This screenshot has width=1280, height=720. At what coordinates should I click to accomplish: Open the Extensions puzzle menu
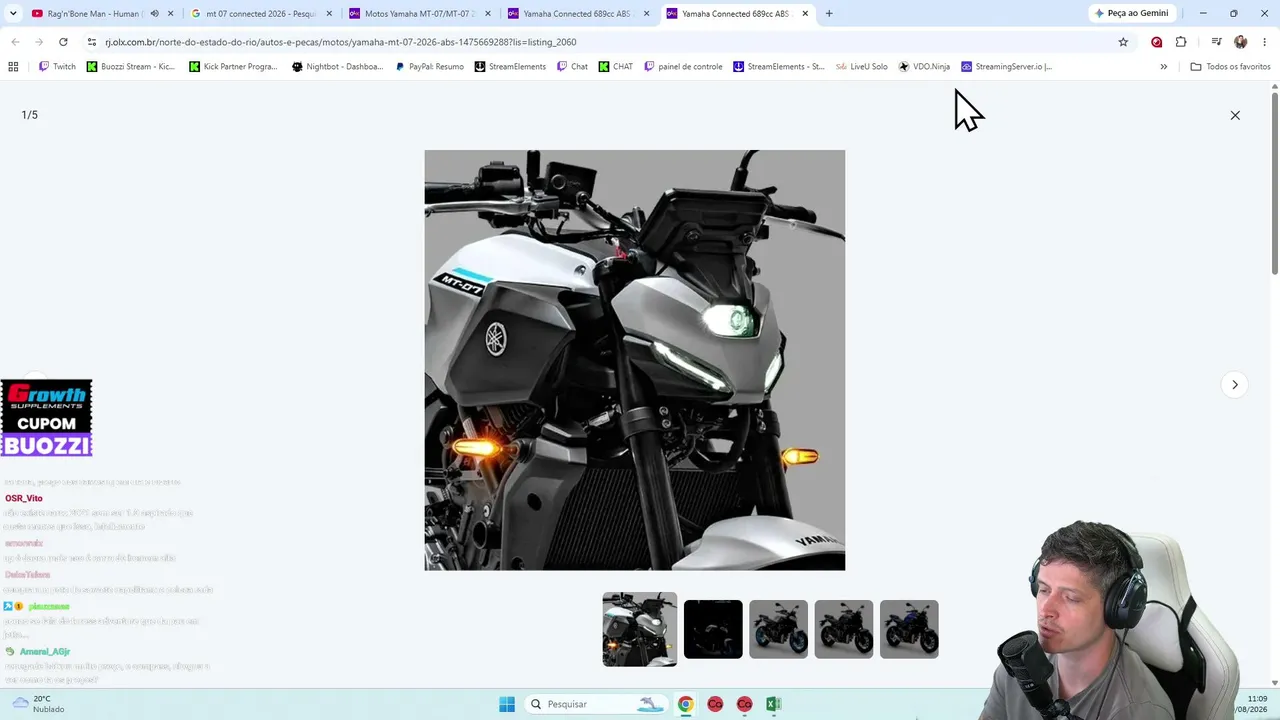tap(1181, 42)
